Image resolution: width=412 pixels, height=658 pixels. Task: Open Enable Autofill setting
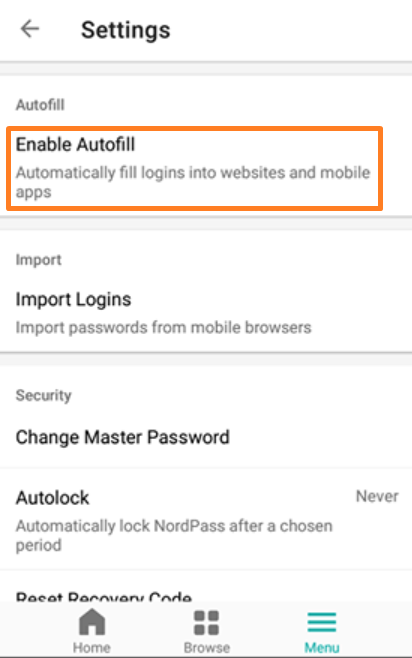[194, 168]
